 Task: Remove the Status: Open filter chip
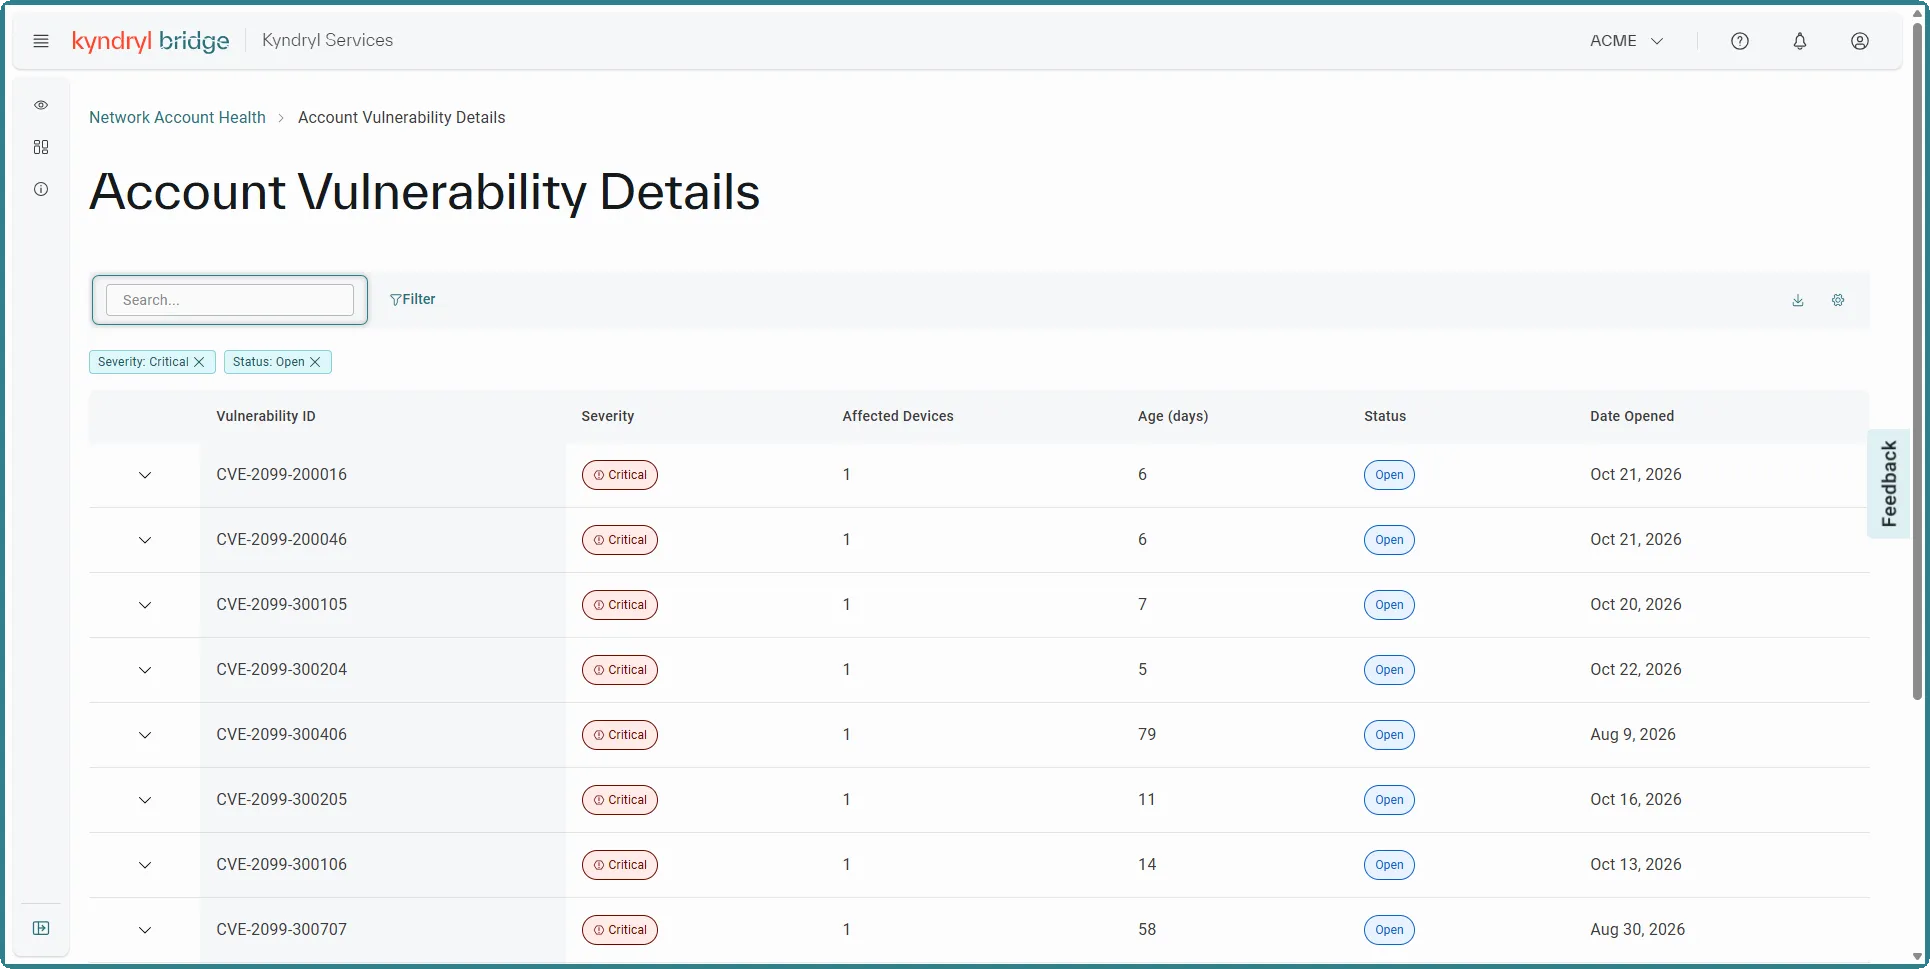pyautogui.click(x=315, y=362)
